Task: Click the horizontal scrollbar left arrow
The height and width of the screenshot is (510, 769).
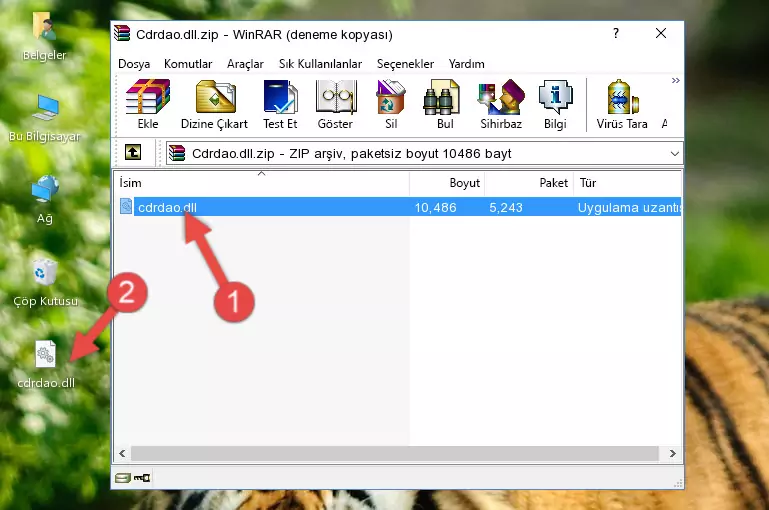Action: click(x=122, y=454)
